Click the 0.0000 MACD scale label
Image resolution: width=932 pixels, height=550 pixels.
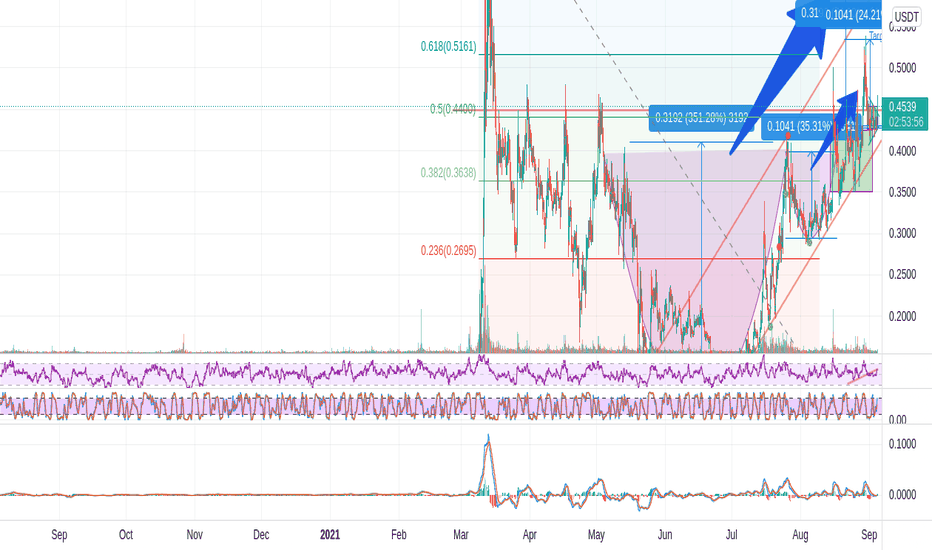coord(902,495)
